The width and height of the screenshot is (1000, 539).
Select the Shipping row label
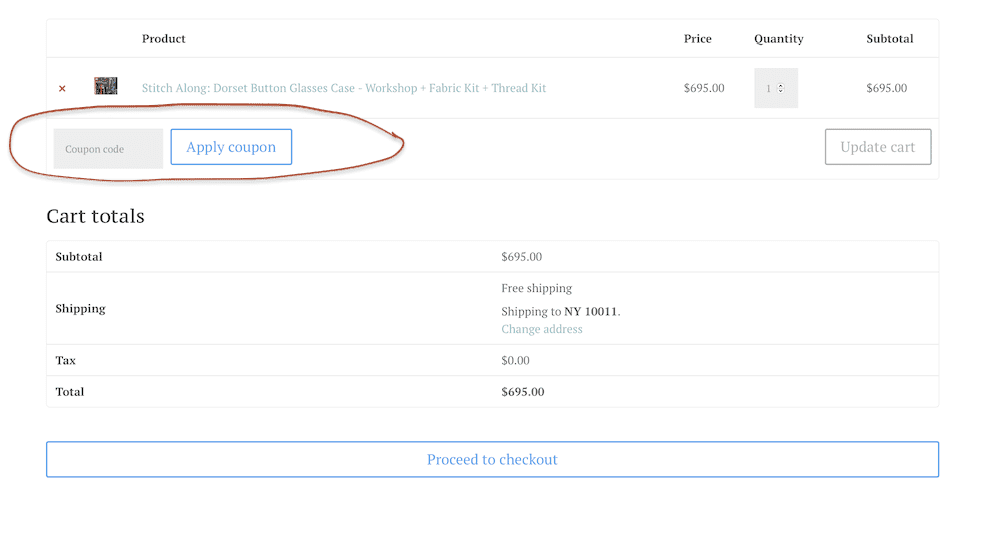[x=80, y=309]
